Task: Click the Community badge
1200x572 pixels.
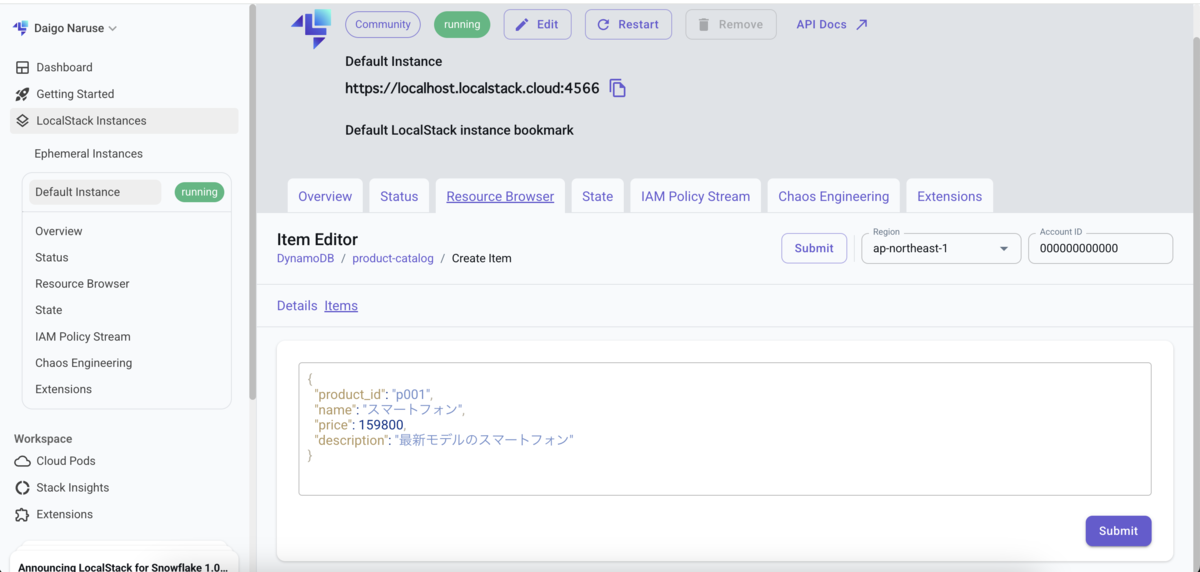Action: click(383, 25)
